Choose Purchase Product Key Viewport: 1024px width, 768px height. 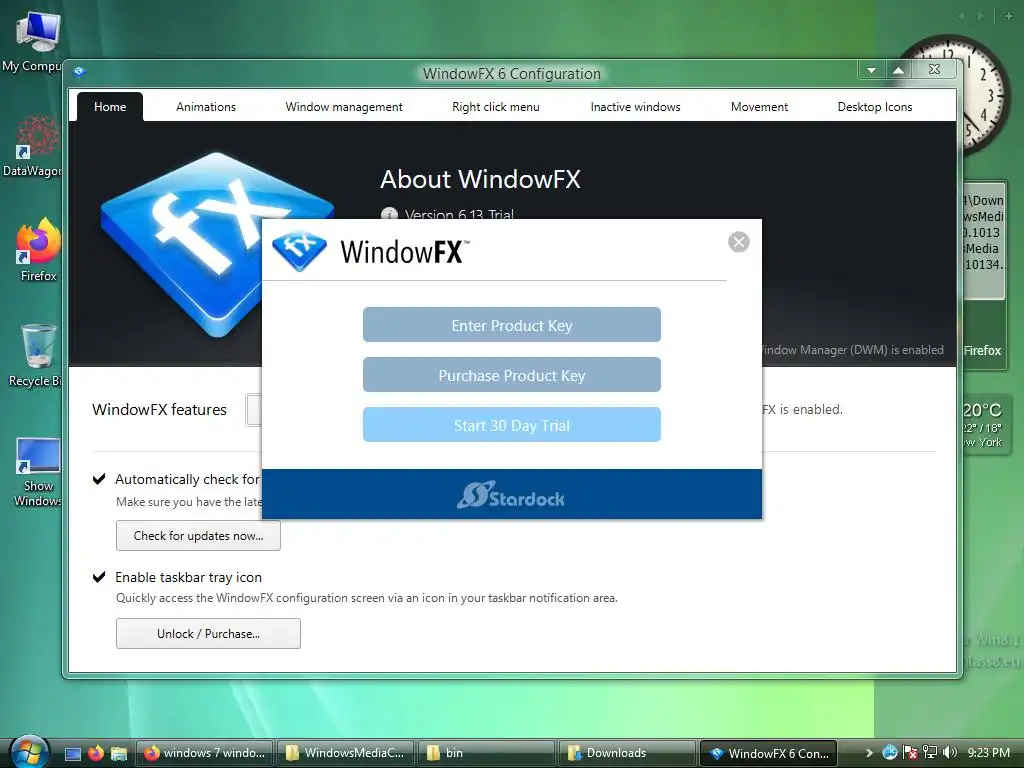[x=511, y=375]
